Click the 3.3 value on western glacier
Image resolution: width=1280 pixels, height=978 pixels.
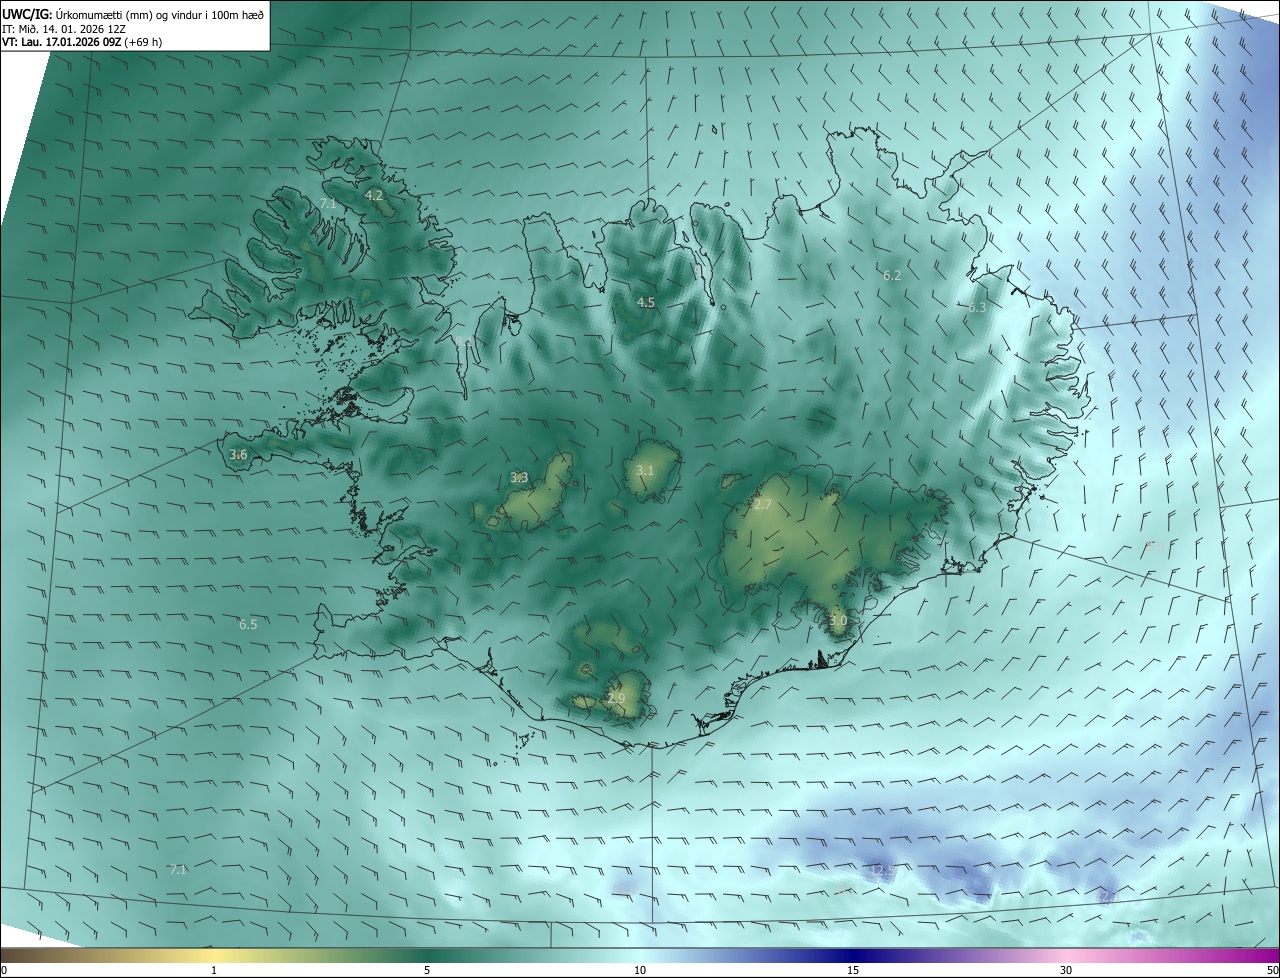pyautogui.click(x=519, y=478)
